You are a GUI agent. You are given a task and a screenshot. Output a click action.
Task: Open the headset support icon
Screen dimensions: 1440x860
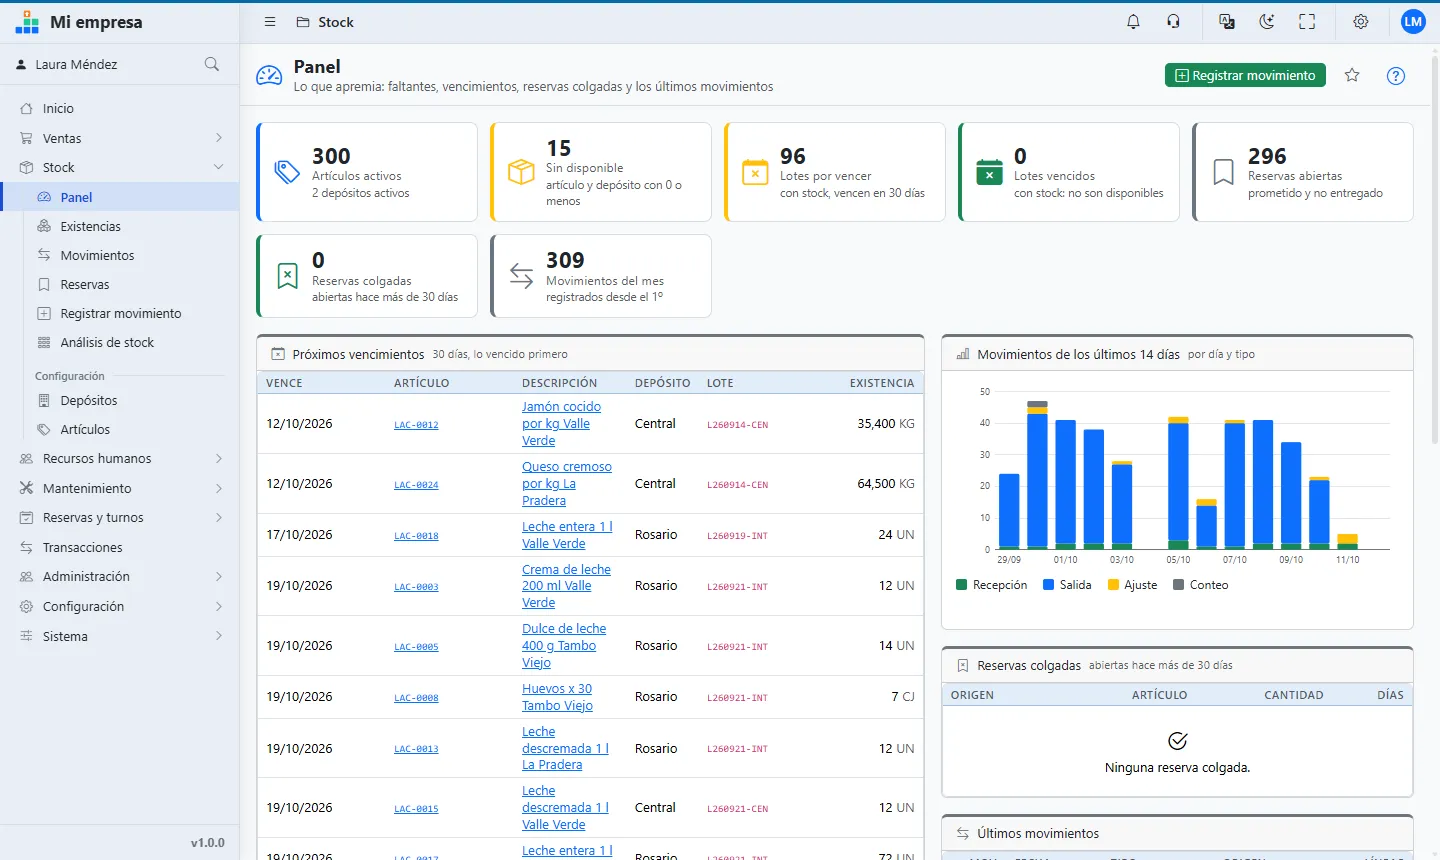(1173, 22)
